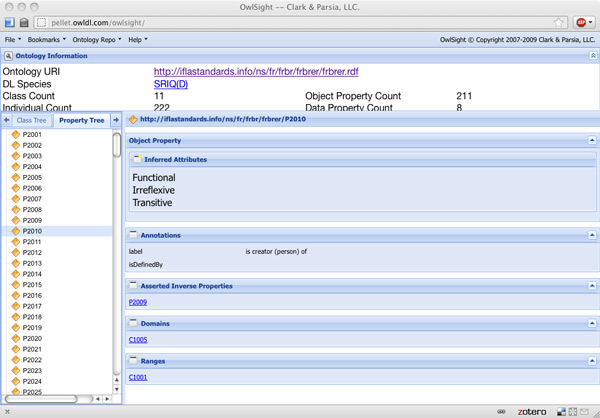Collapse the Ranges section arrow

point(592,361)
